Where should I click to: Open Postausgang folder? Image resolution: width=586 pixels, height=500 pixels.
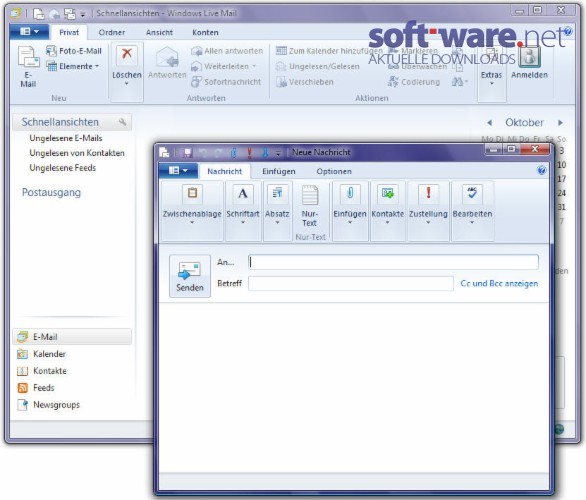pos(51,192)
